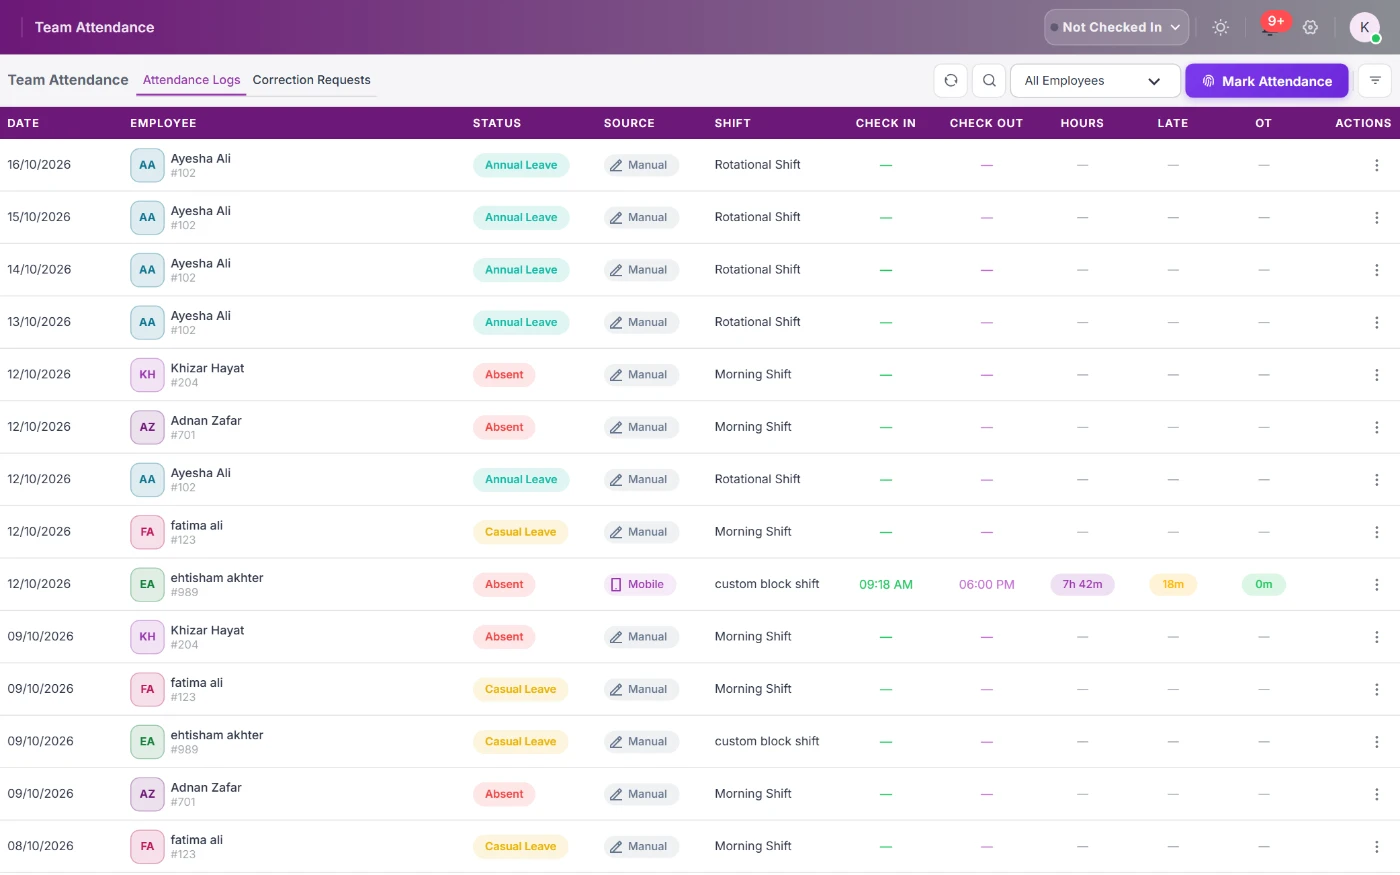Click the FA avatar on 12/10/2026 row
This screenshot has width=1400, height=875.
[x=147, y=532]
